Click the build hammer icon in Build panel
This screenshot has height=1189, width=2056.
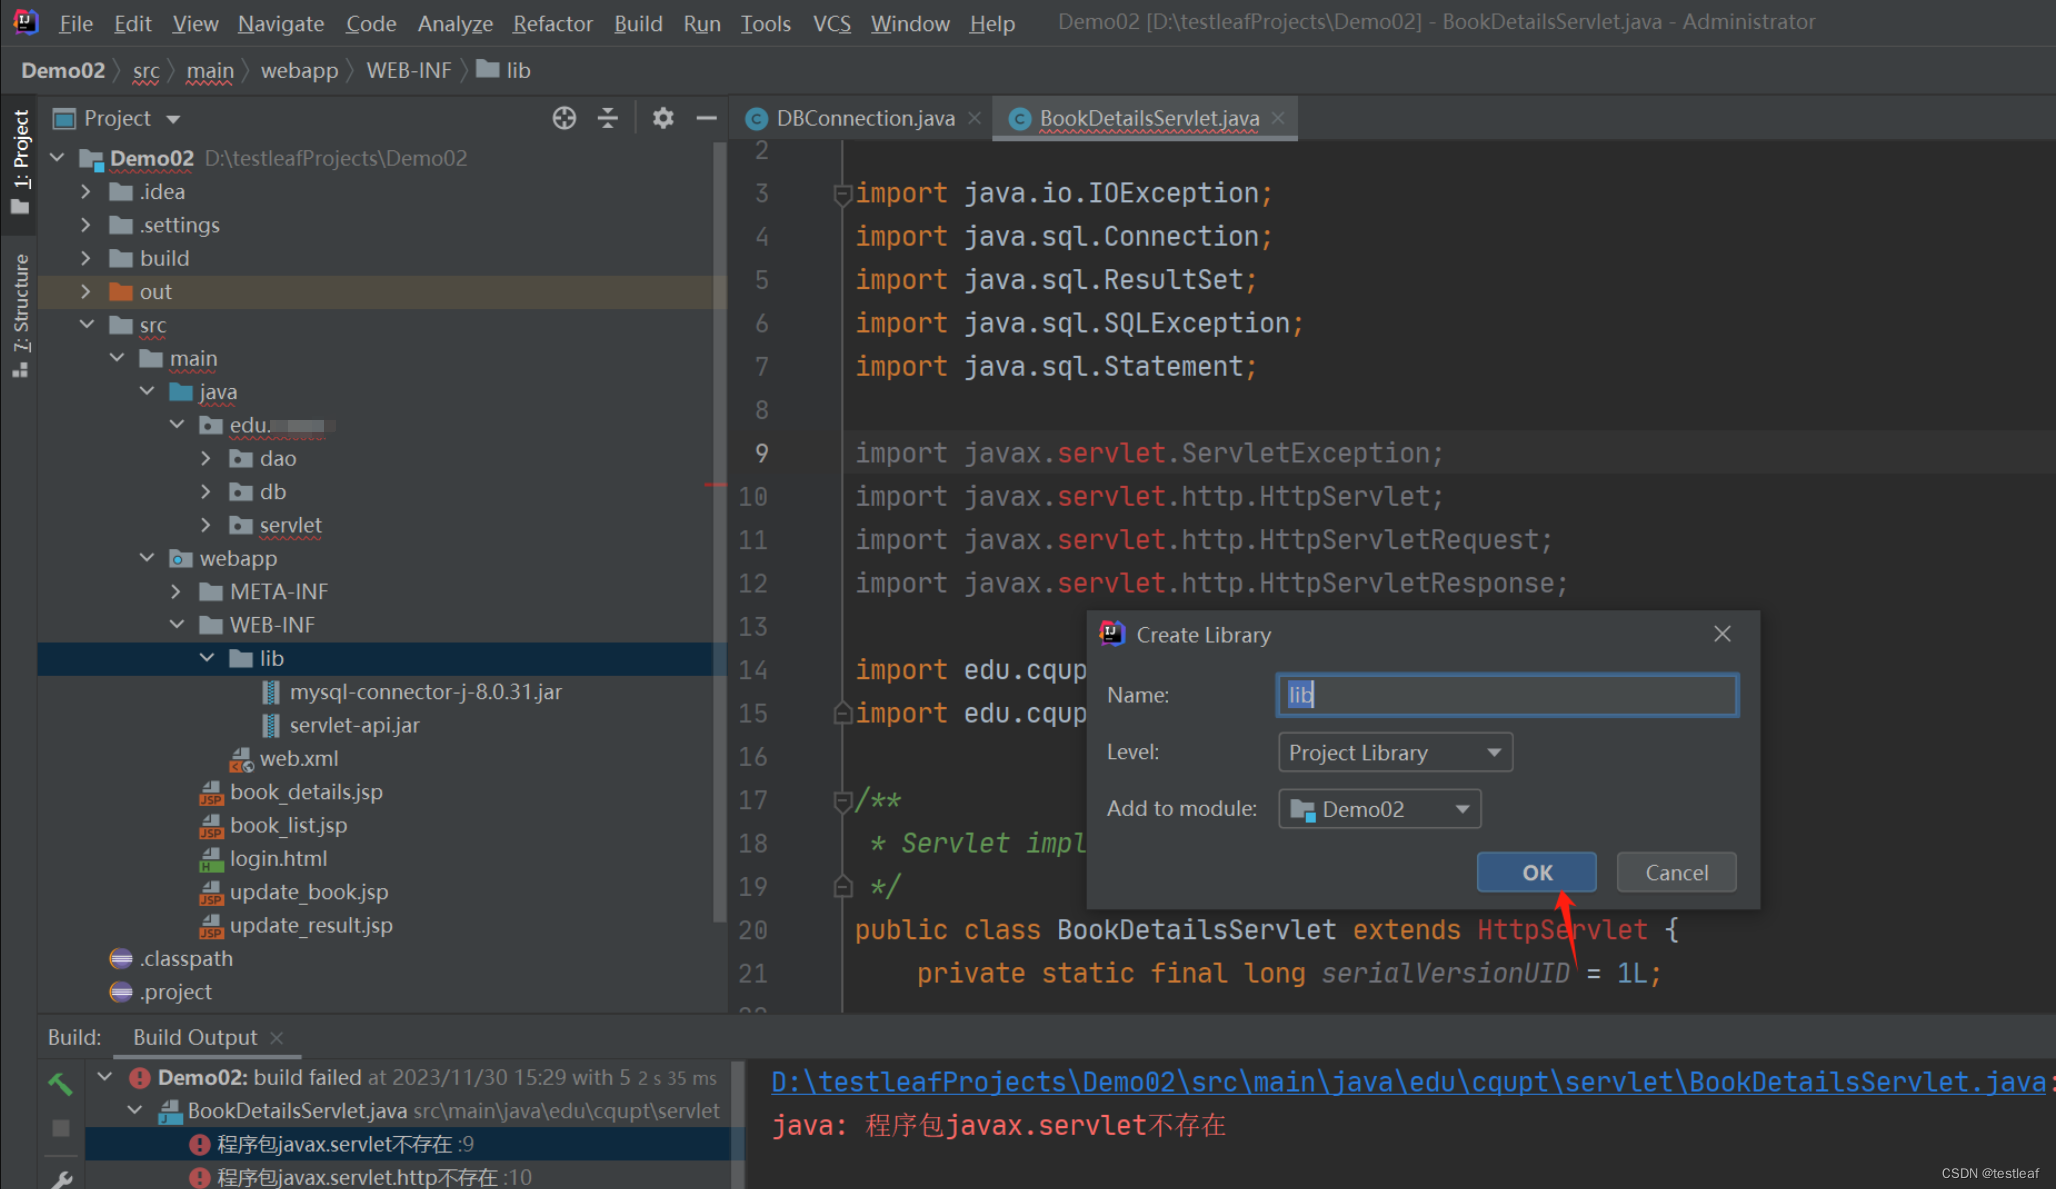pyautogui.click(x=60, y=1082)
